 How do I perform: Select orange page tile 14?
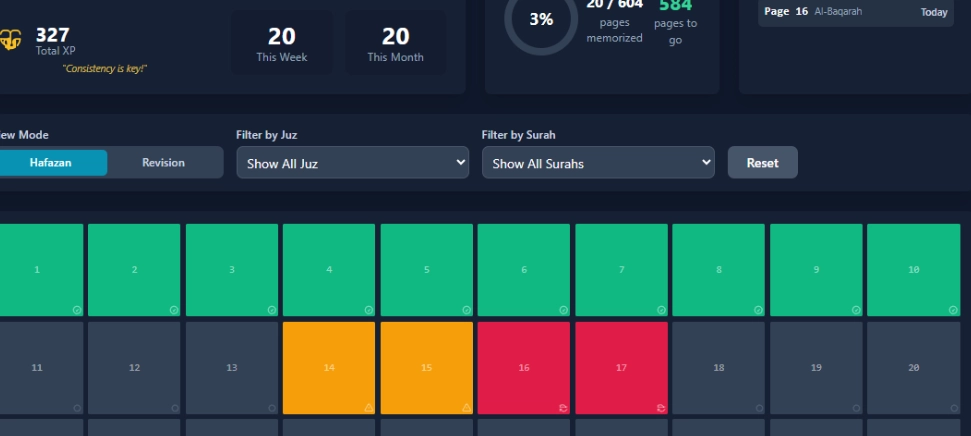[329, 368]
